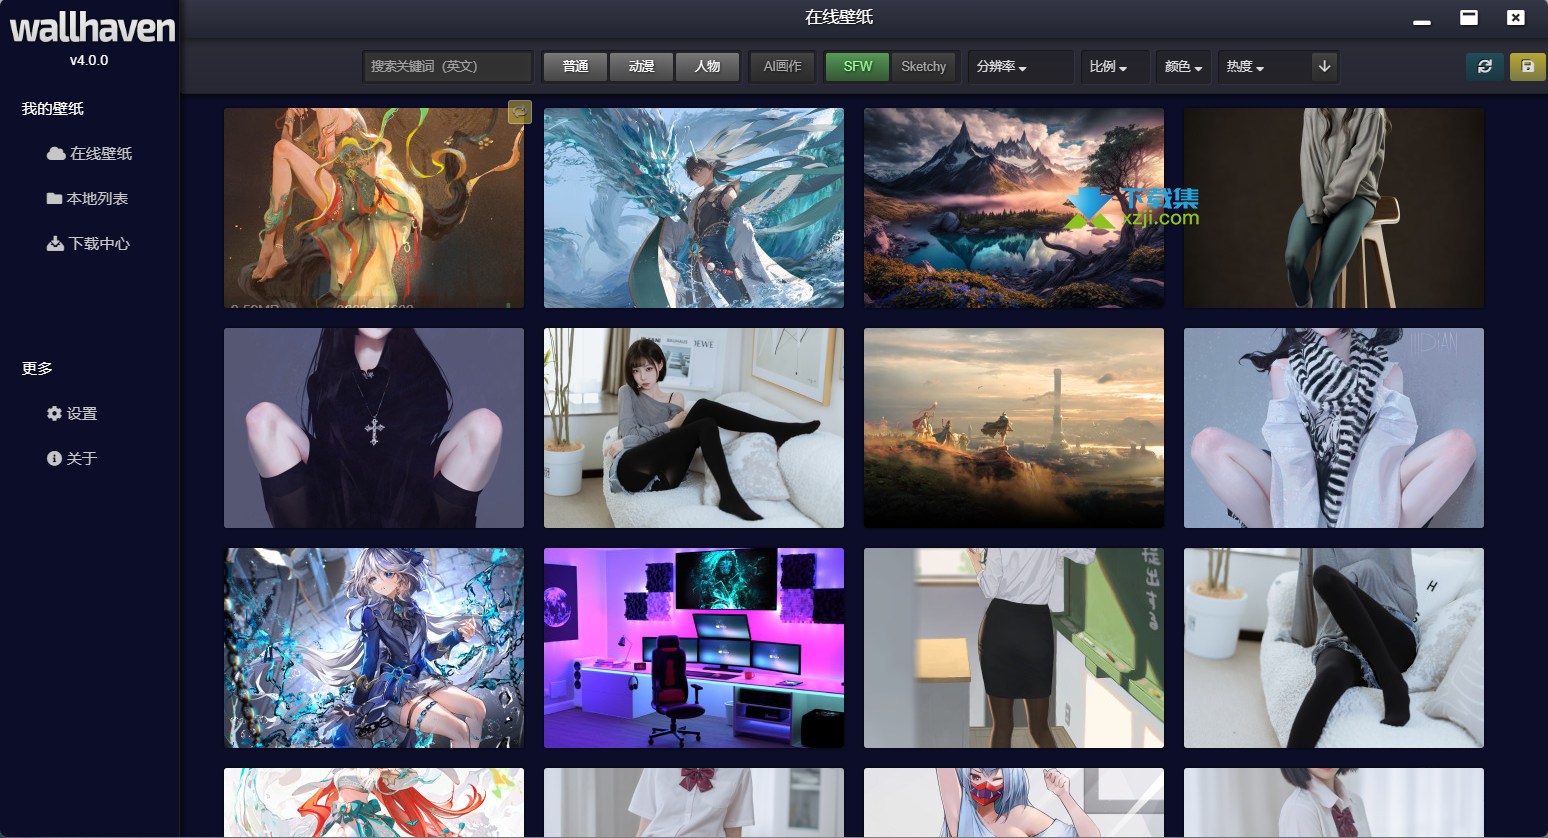Open the girl lounging on white sofa wallpaper
The image size is (1548, 838).
[x=694, y=428]
